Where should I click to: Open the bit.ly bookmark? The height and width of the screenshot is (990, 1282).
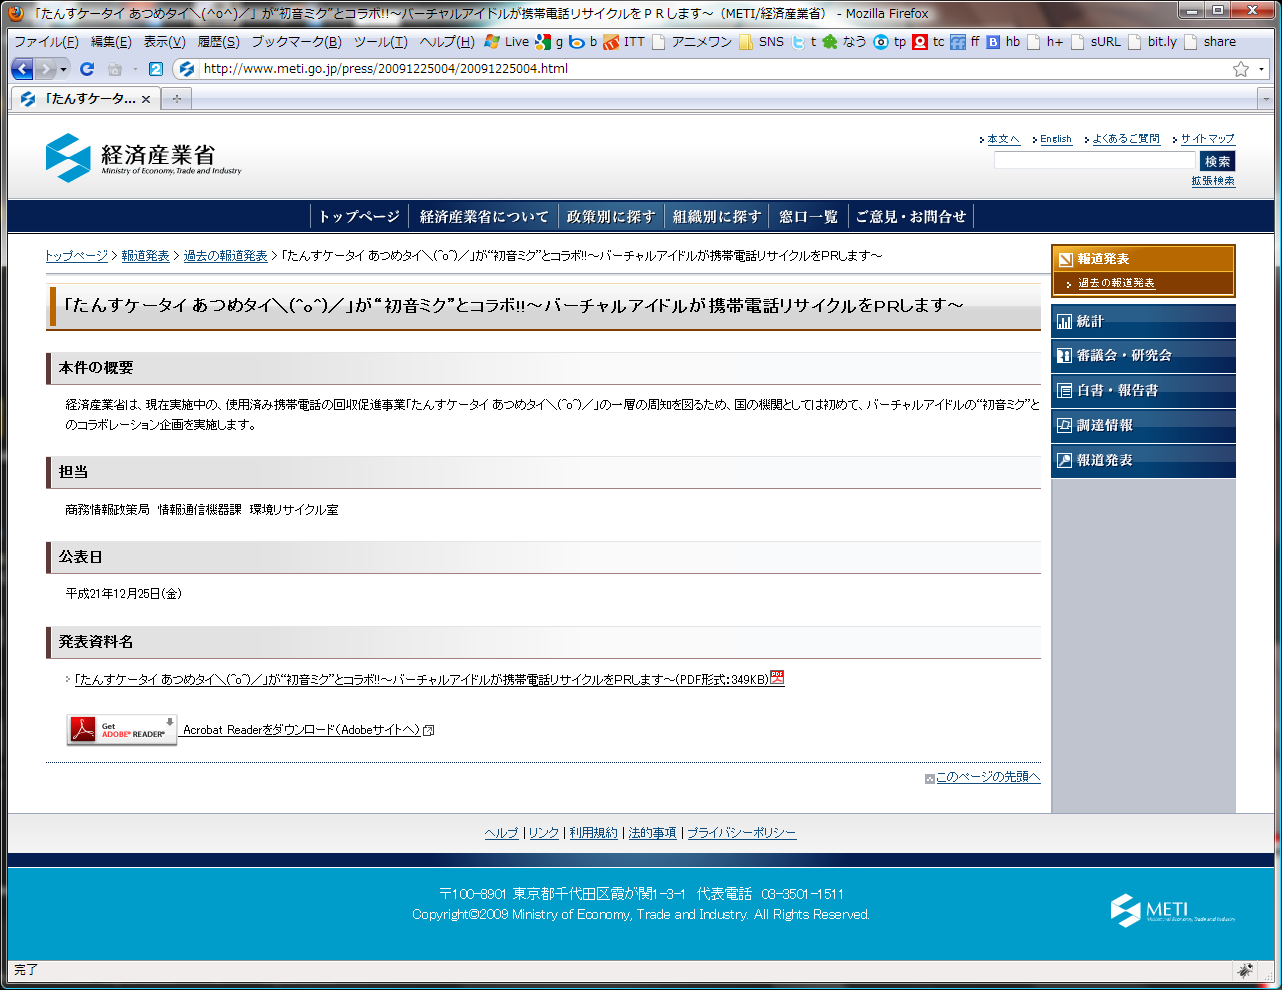coord(1153,42)
